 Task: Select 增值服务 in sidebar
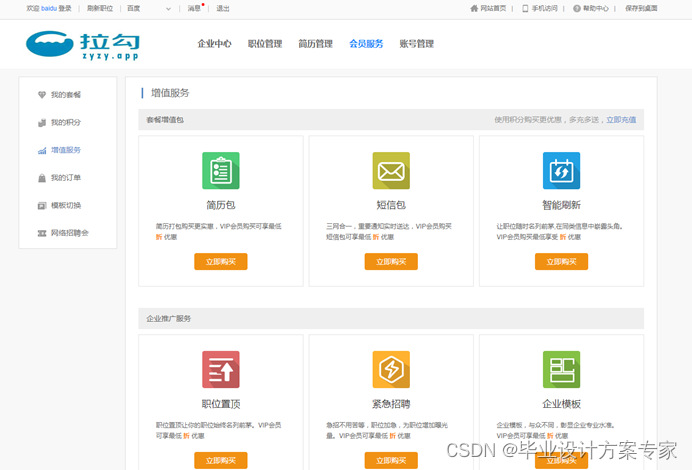[66, 150]
